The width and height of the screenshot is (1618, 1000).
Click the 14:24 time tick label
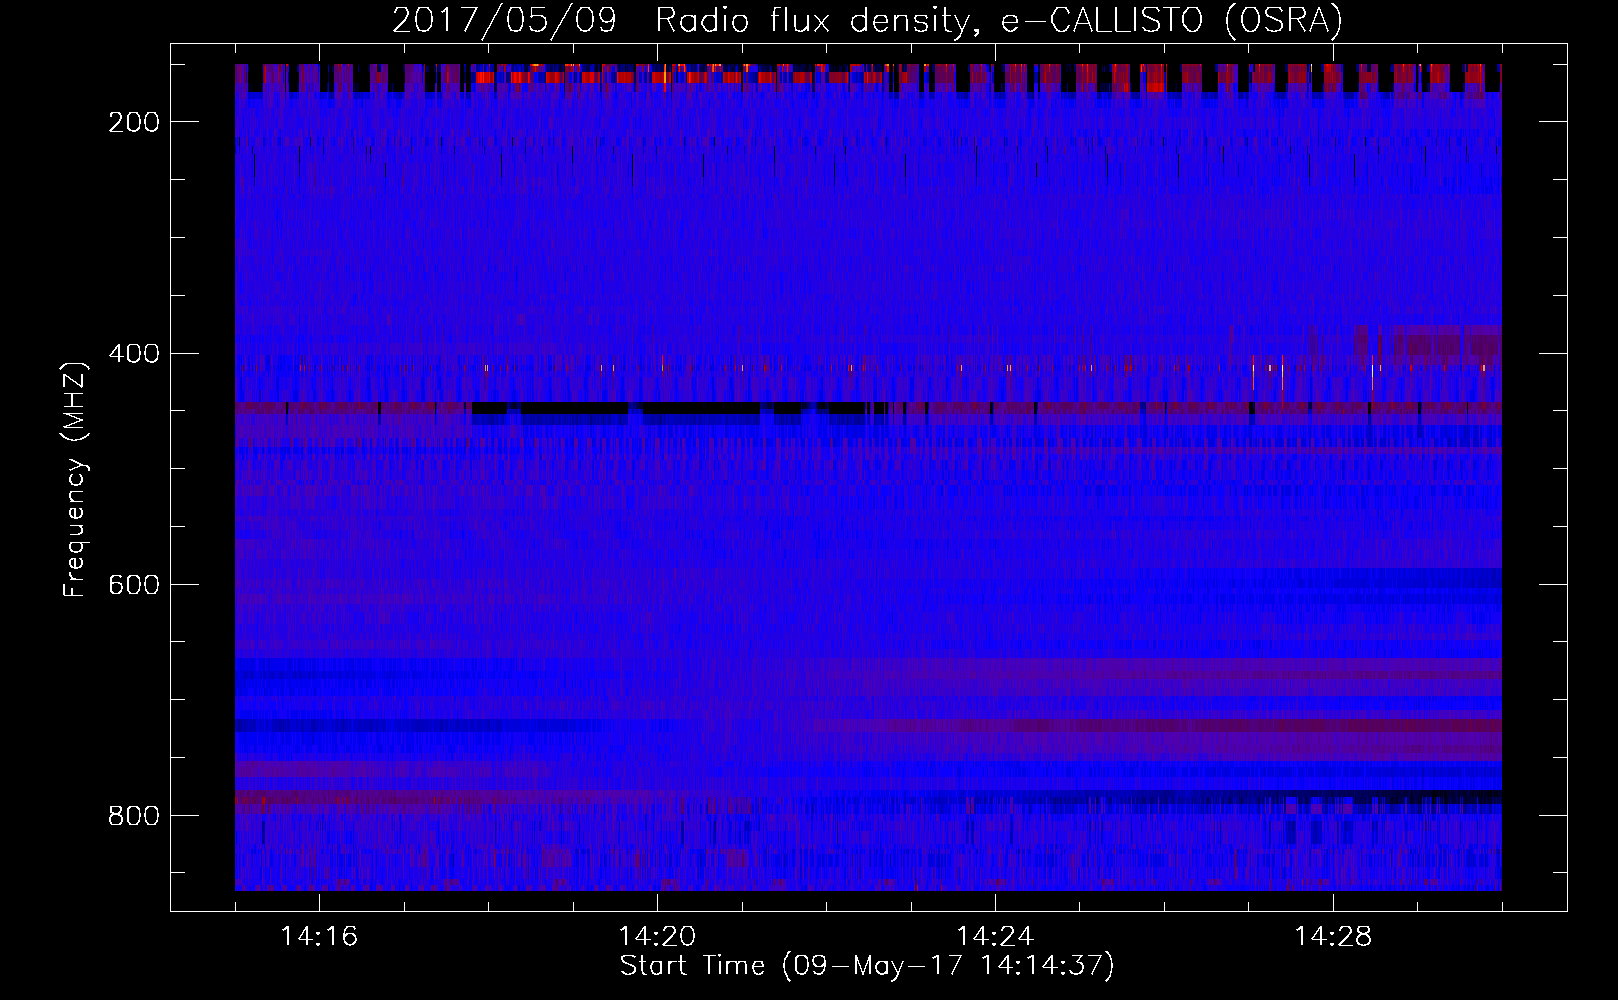(x=995, y=937)
